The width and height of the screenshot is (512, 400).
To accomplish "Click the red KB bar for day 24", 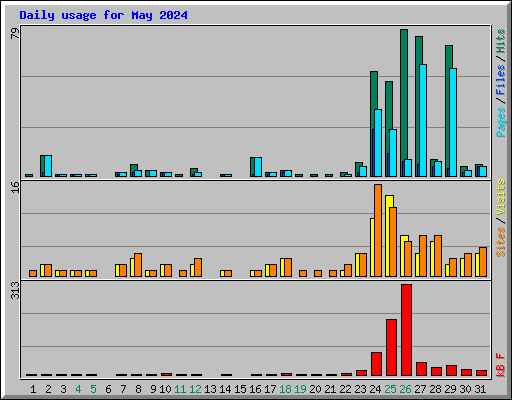I will (376, 364).
